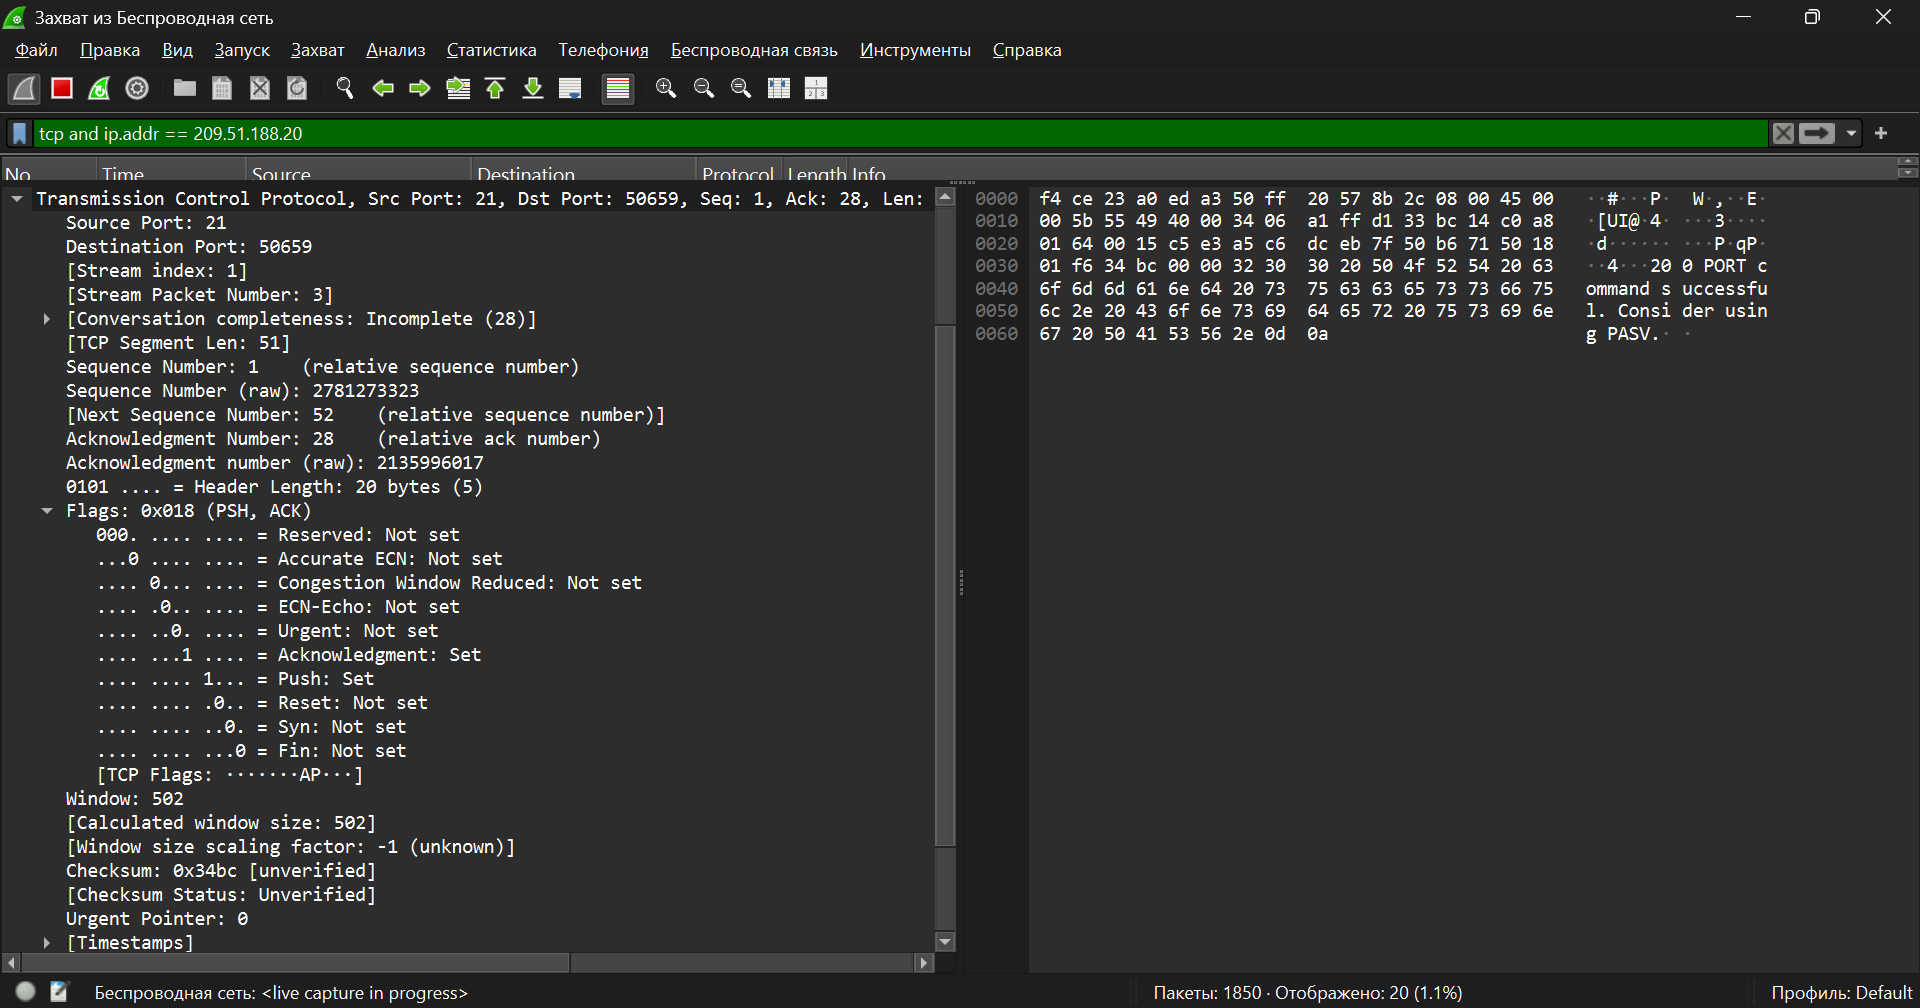Zoom in on packet text
This screenshot has width=1920, height=1008.
point(666,89)
